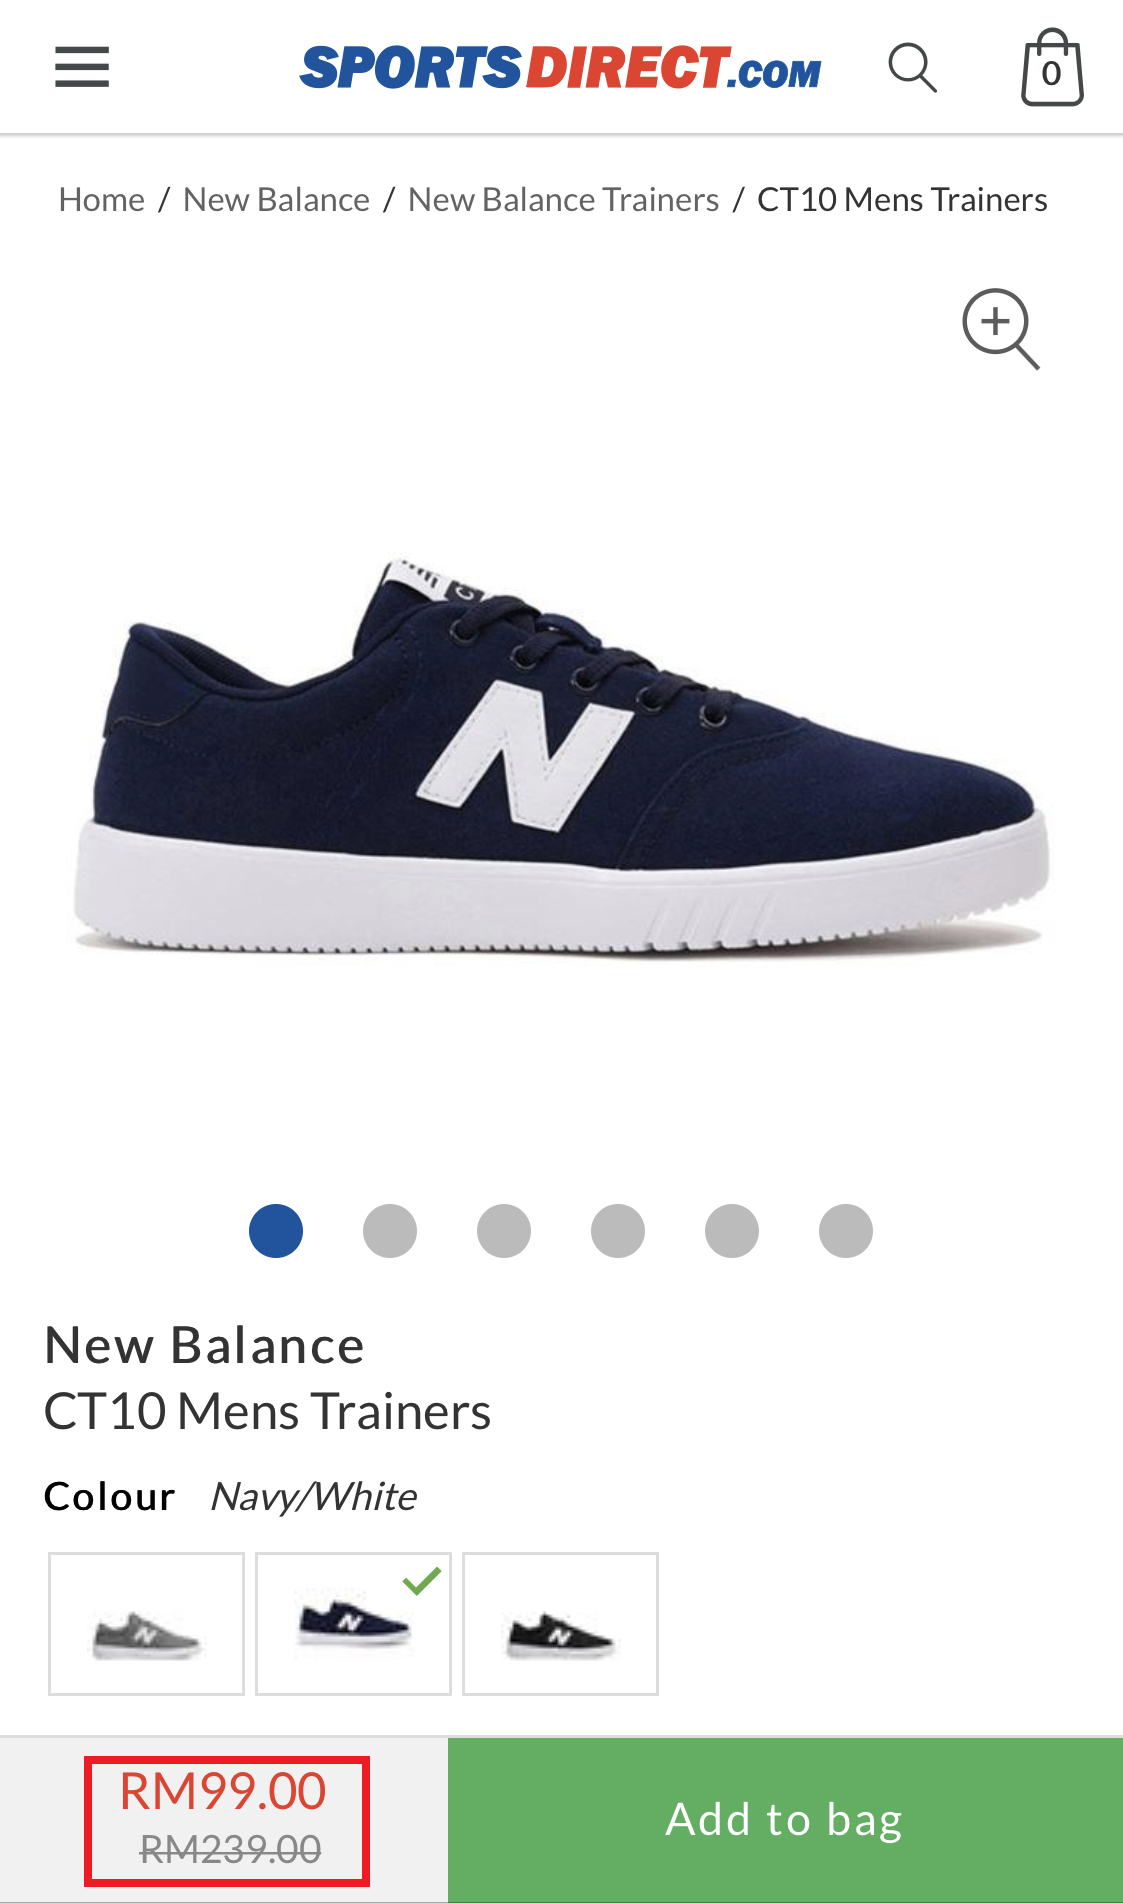Click the RM99.00 sale price
The width and height of the screenshot is (1123, 1903).
click(x=223, y=1791)
